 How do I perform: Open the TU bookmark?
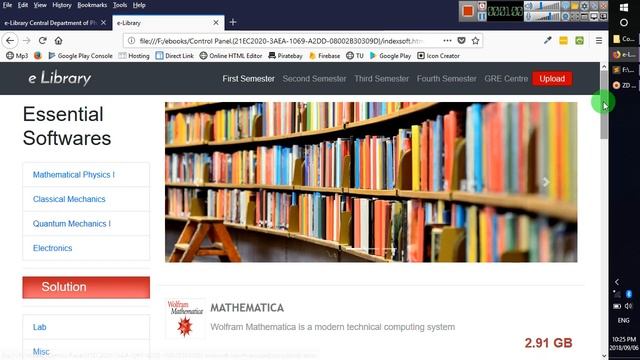[x=355, y=56]
